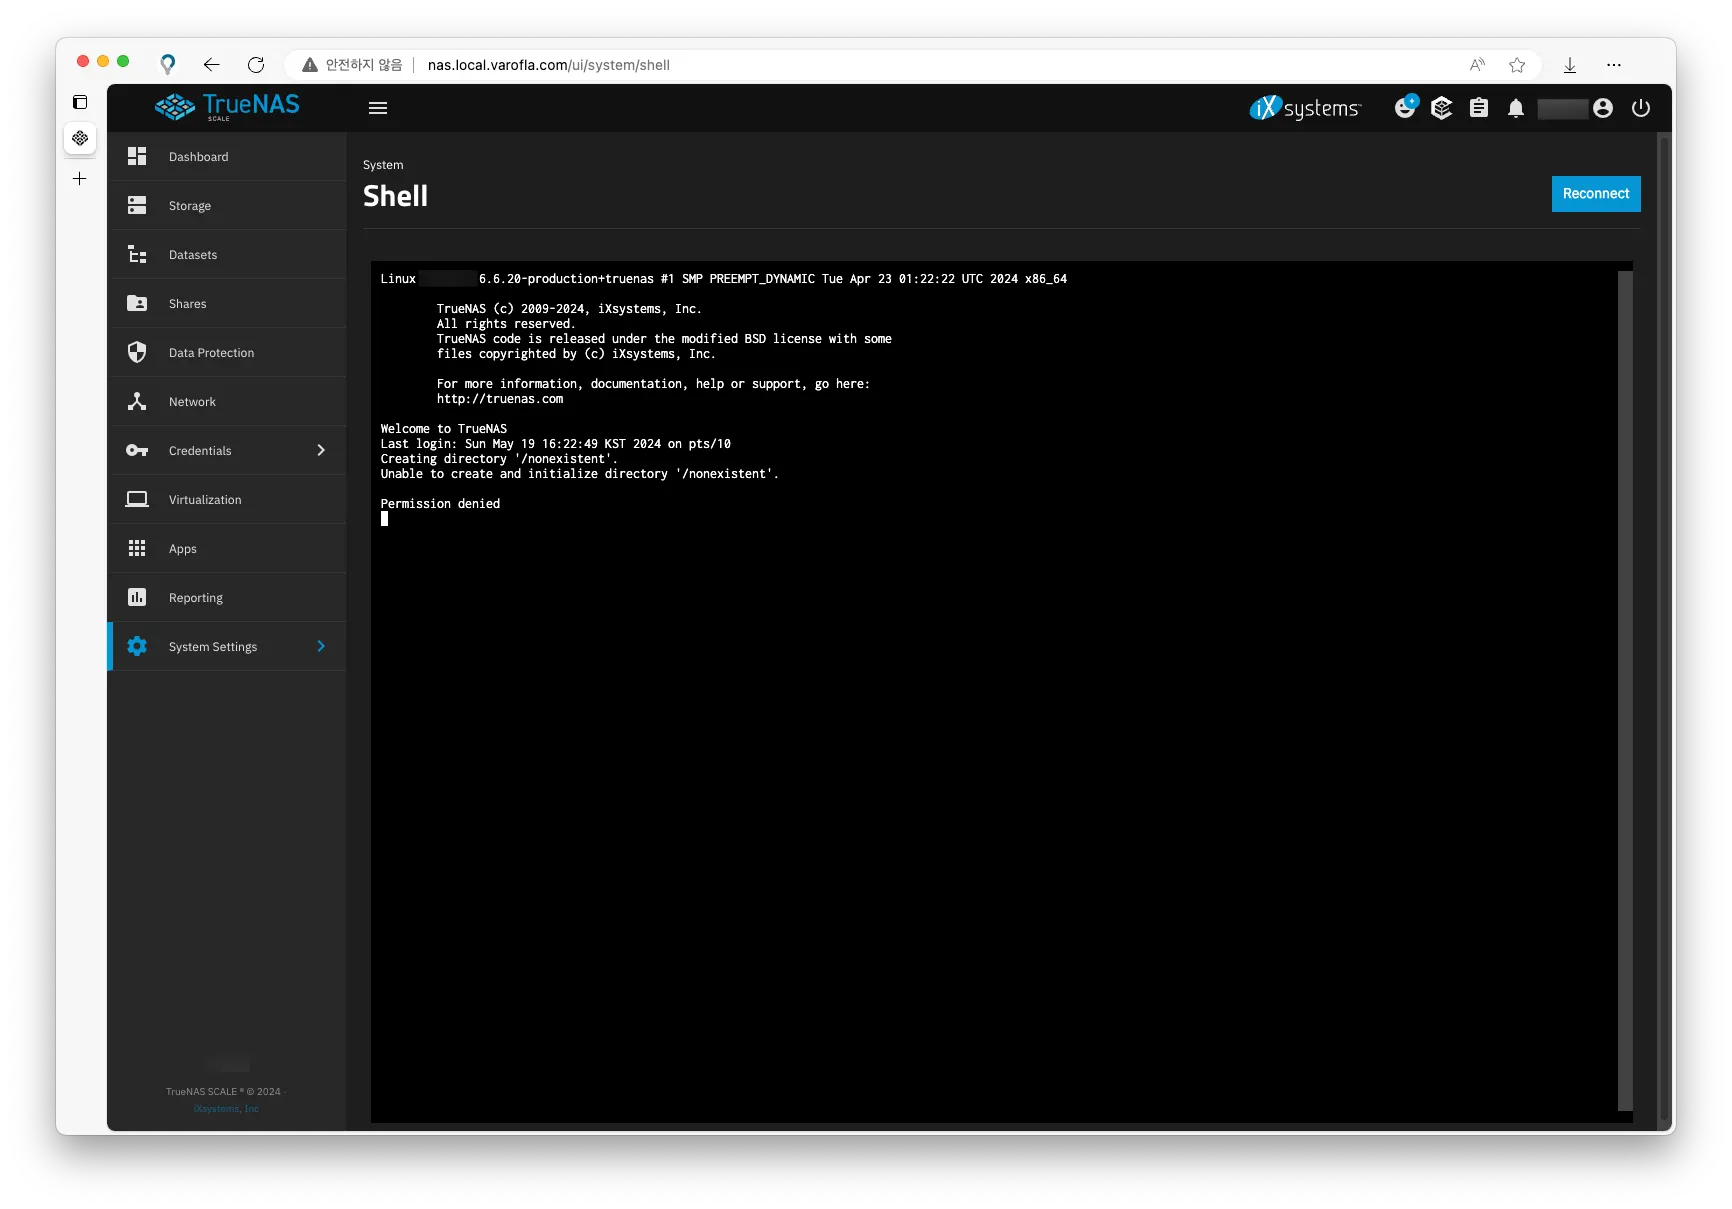Open the browser profile lightbulb icon
Image resolution: width=1732 pixels, height=1209 pixels.
(x=168, y=64)
